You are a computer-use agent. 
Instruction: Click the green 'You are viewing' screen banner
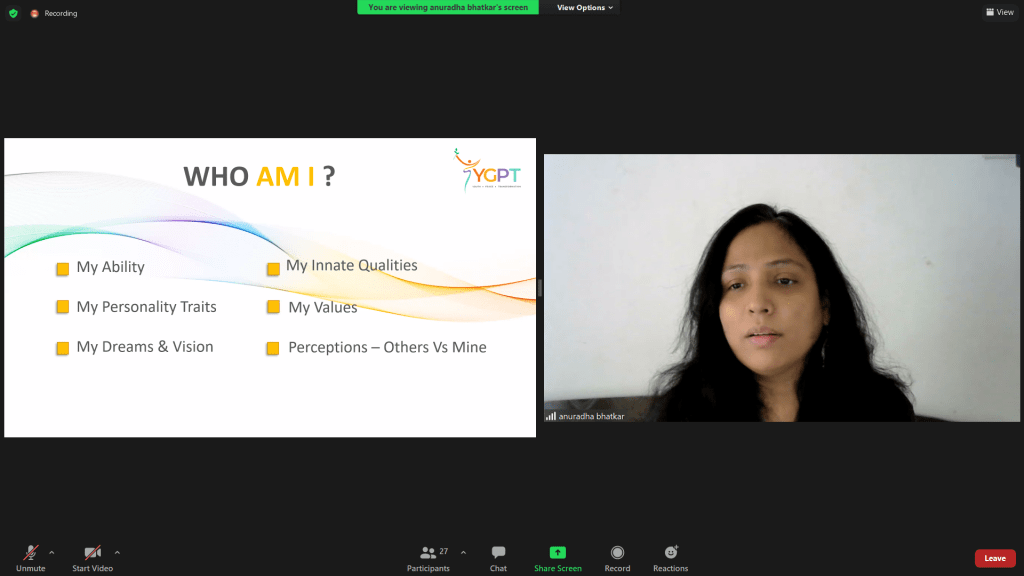(x=448, y=7)
